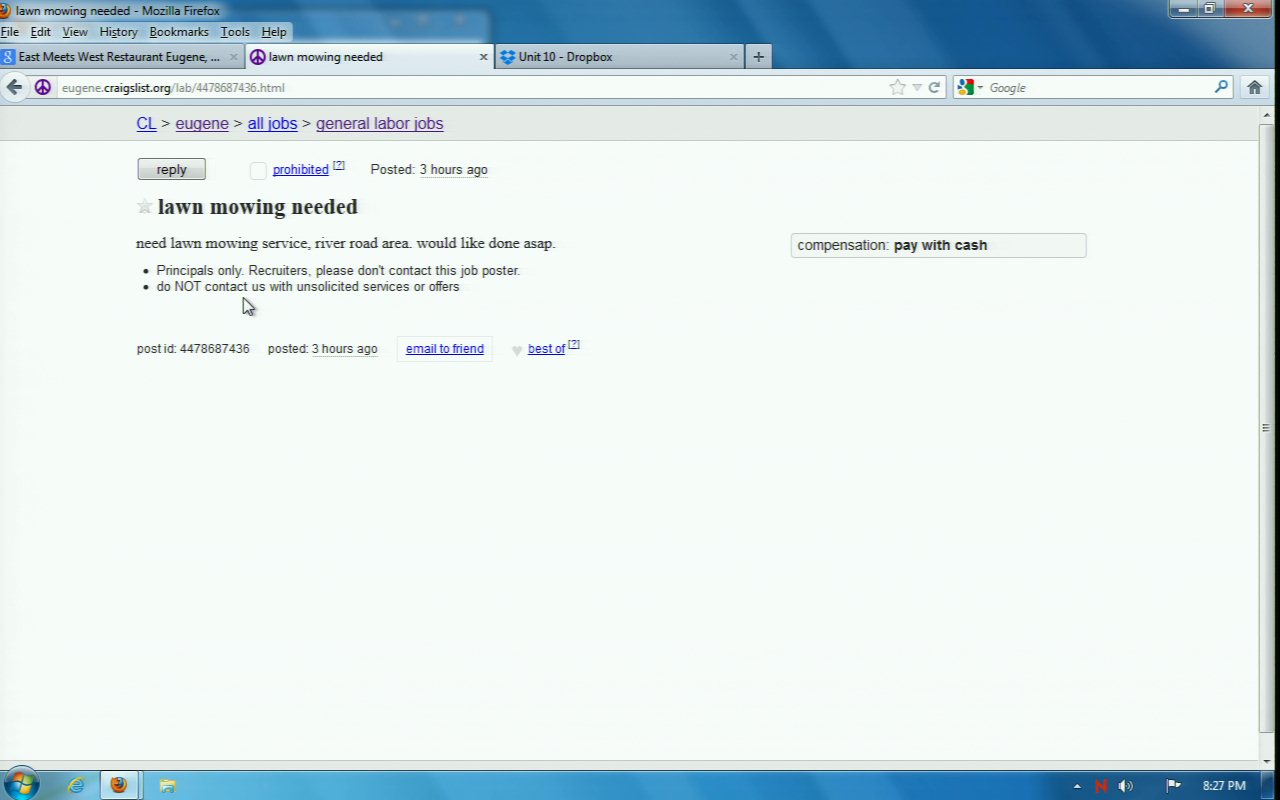Open Firefox home page icon
The image size is (1280, 800).
[x=1254, y=87]
